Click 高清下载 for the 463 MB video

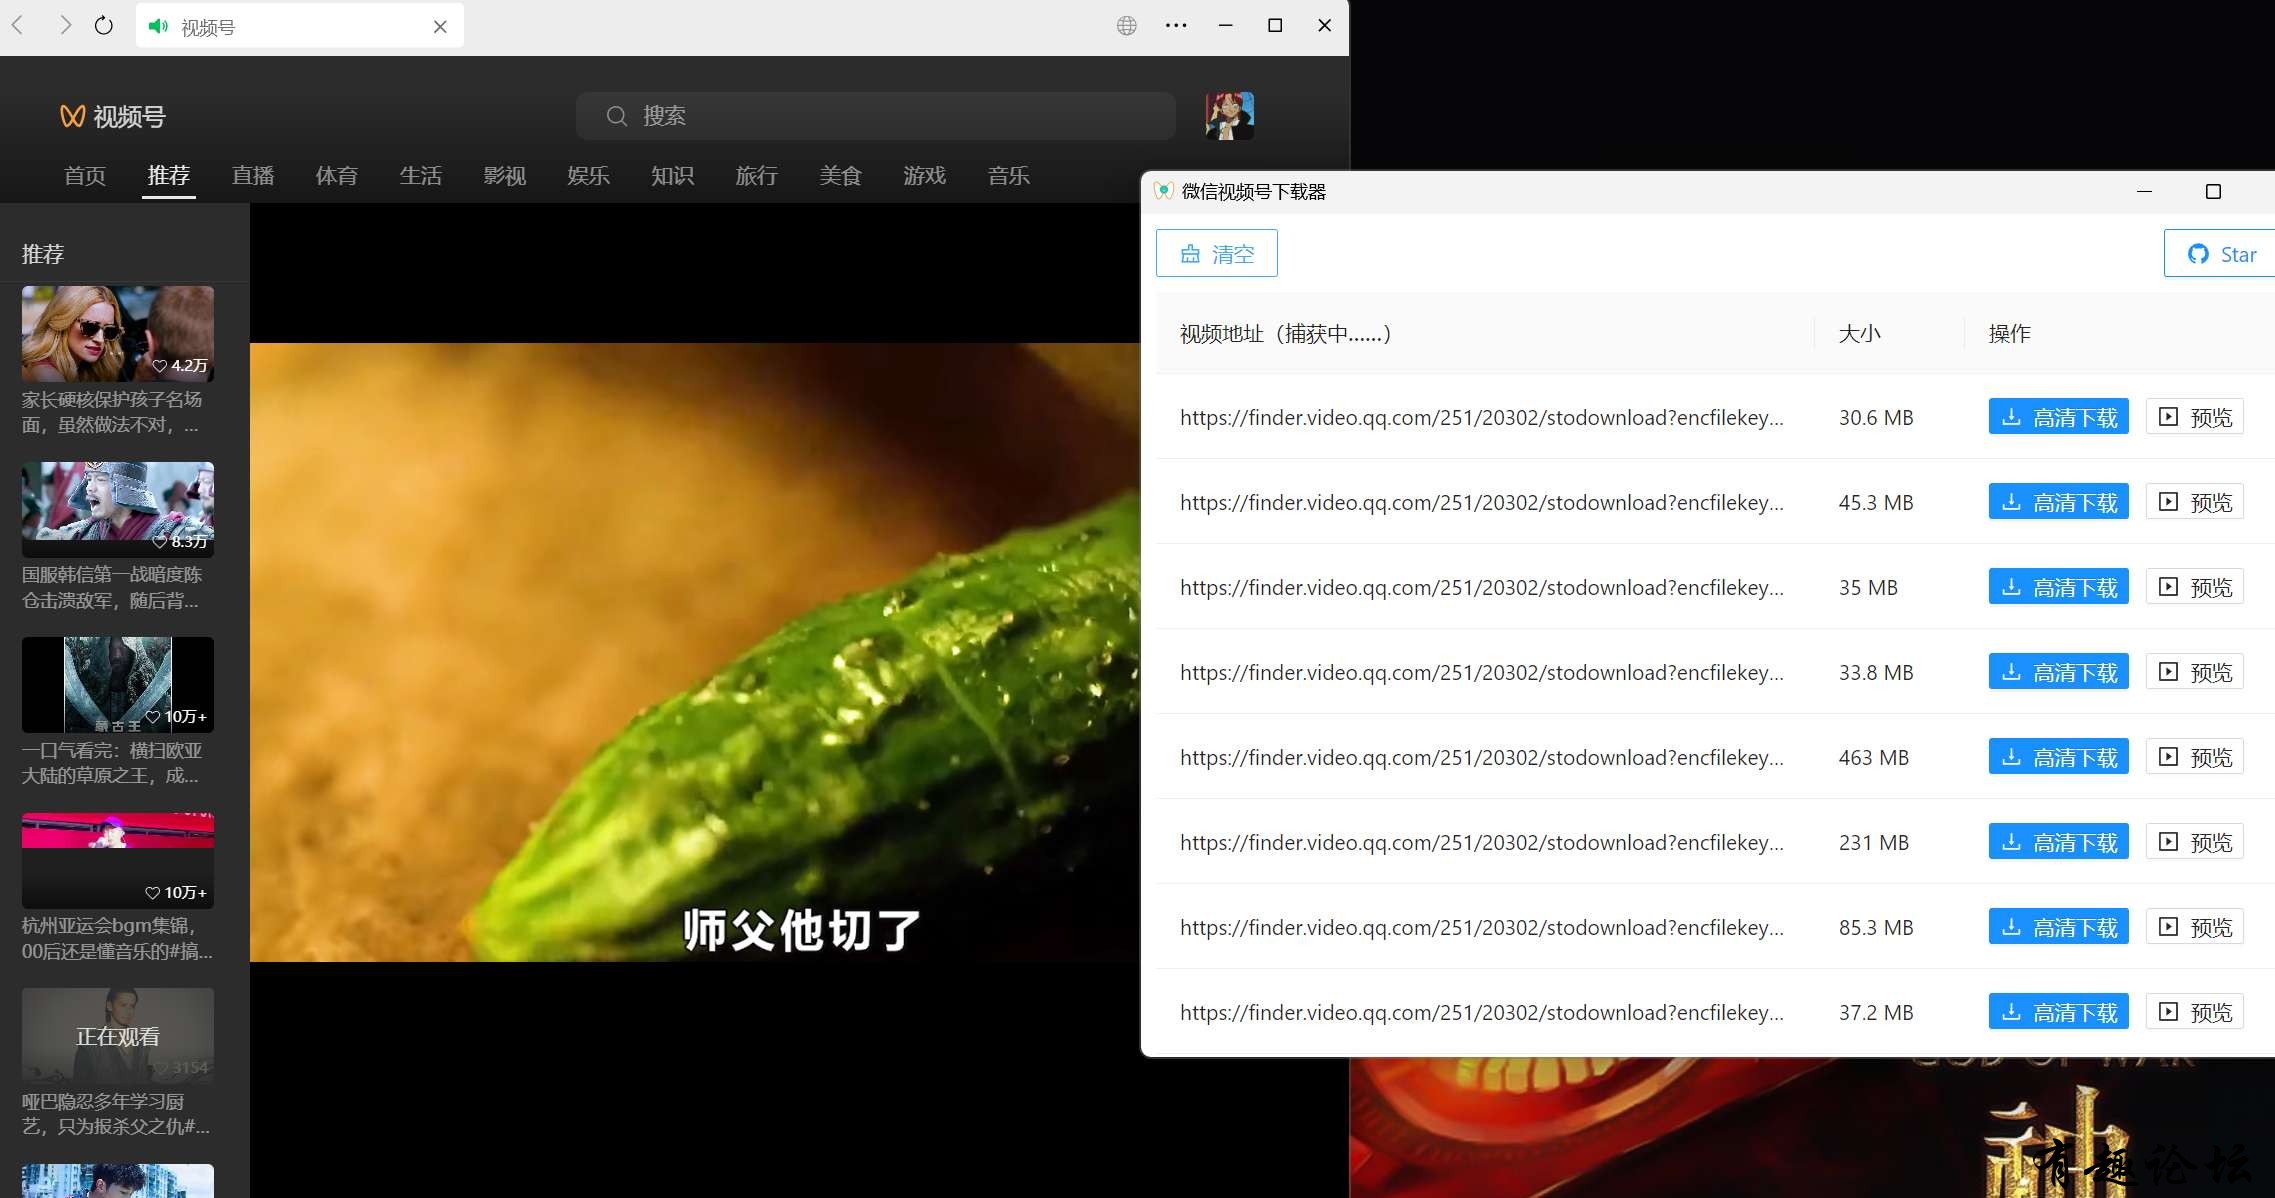point(2059,757)
